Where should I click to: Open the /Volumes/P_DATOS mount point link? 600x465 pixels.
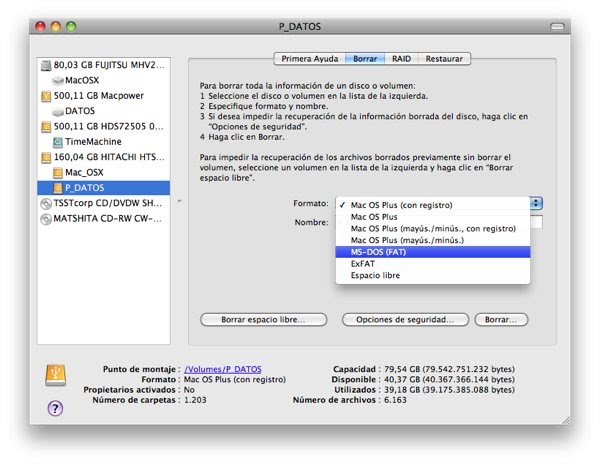coord(223,369)
